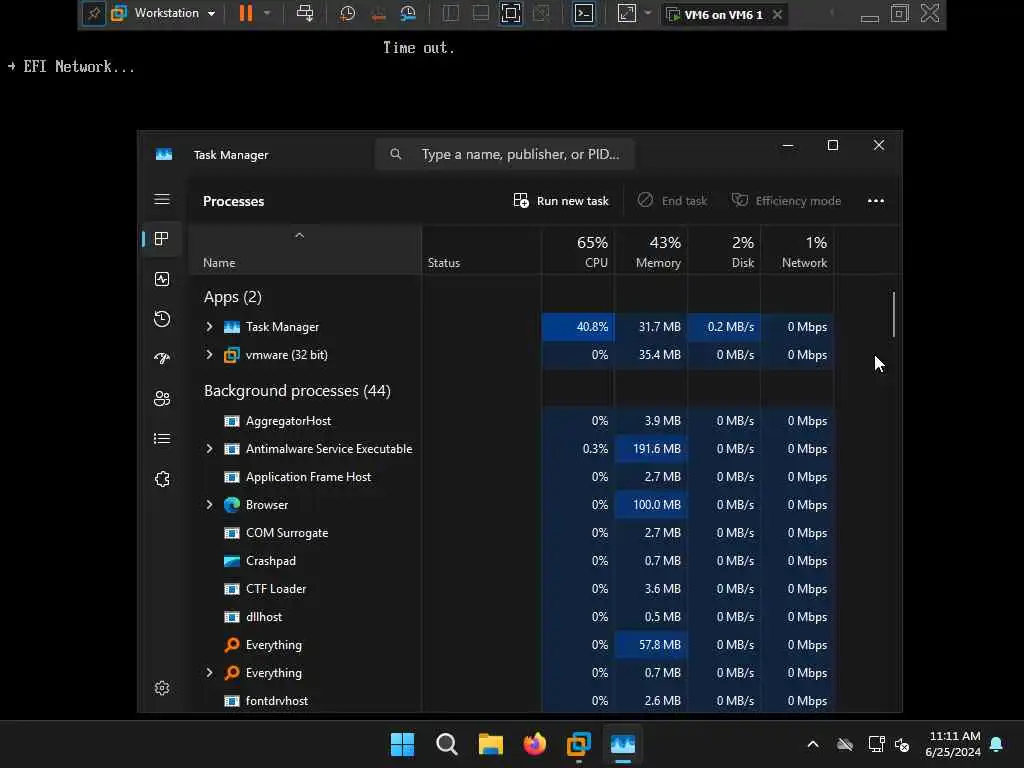Click the vmware (32 bit) icon
The width and height of the screenshot is (1024, 768).
tap(232, 355)
